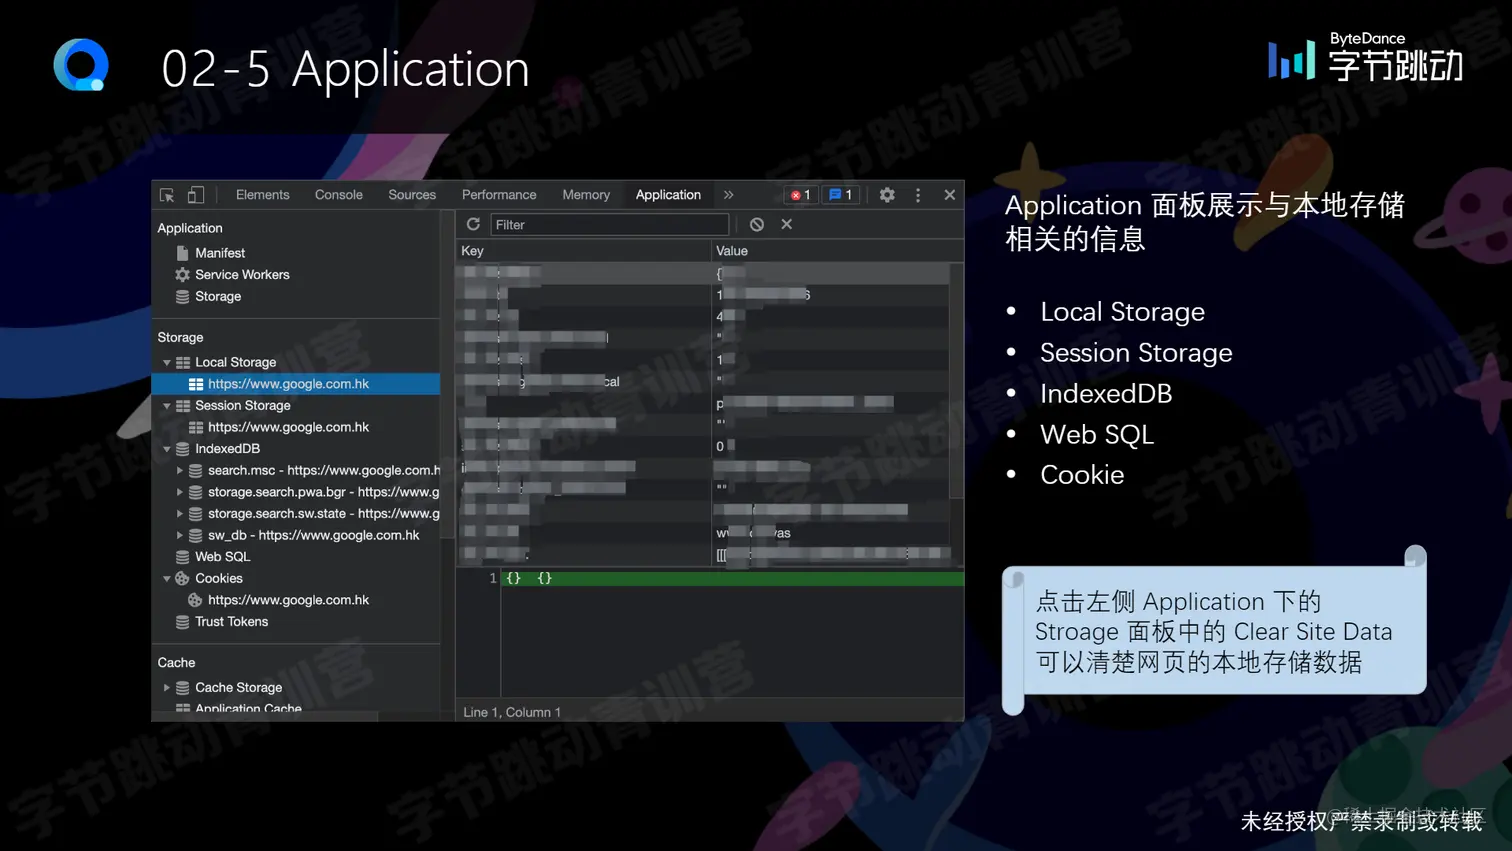Sort by the Key column header
Image resolution: width=1512 pixels, height=851 pixels.
(x=583, y=251)
